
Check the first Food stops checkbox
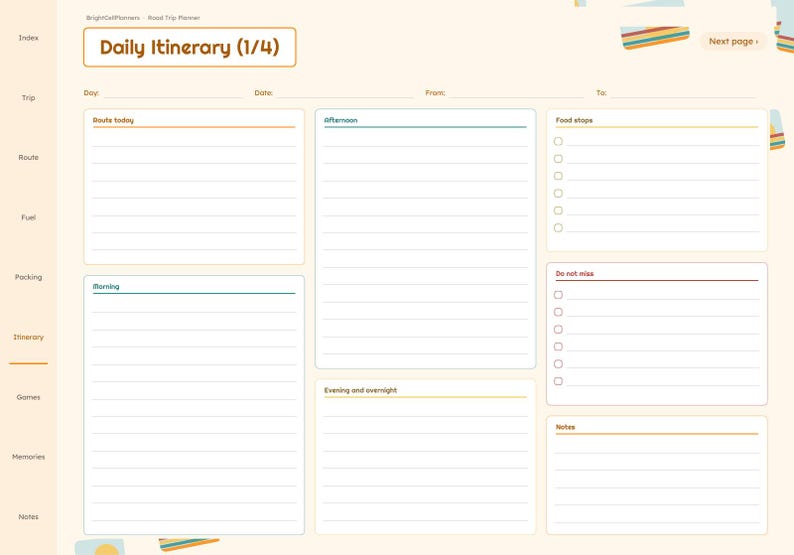(558, 141)
